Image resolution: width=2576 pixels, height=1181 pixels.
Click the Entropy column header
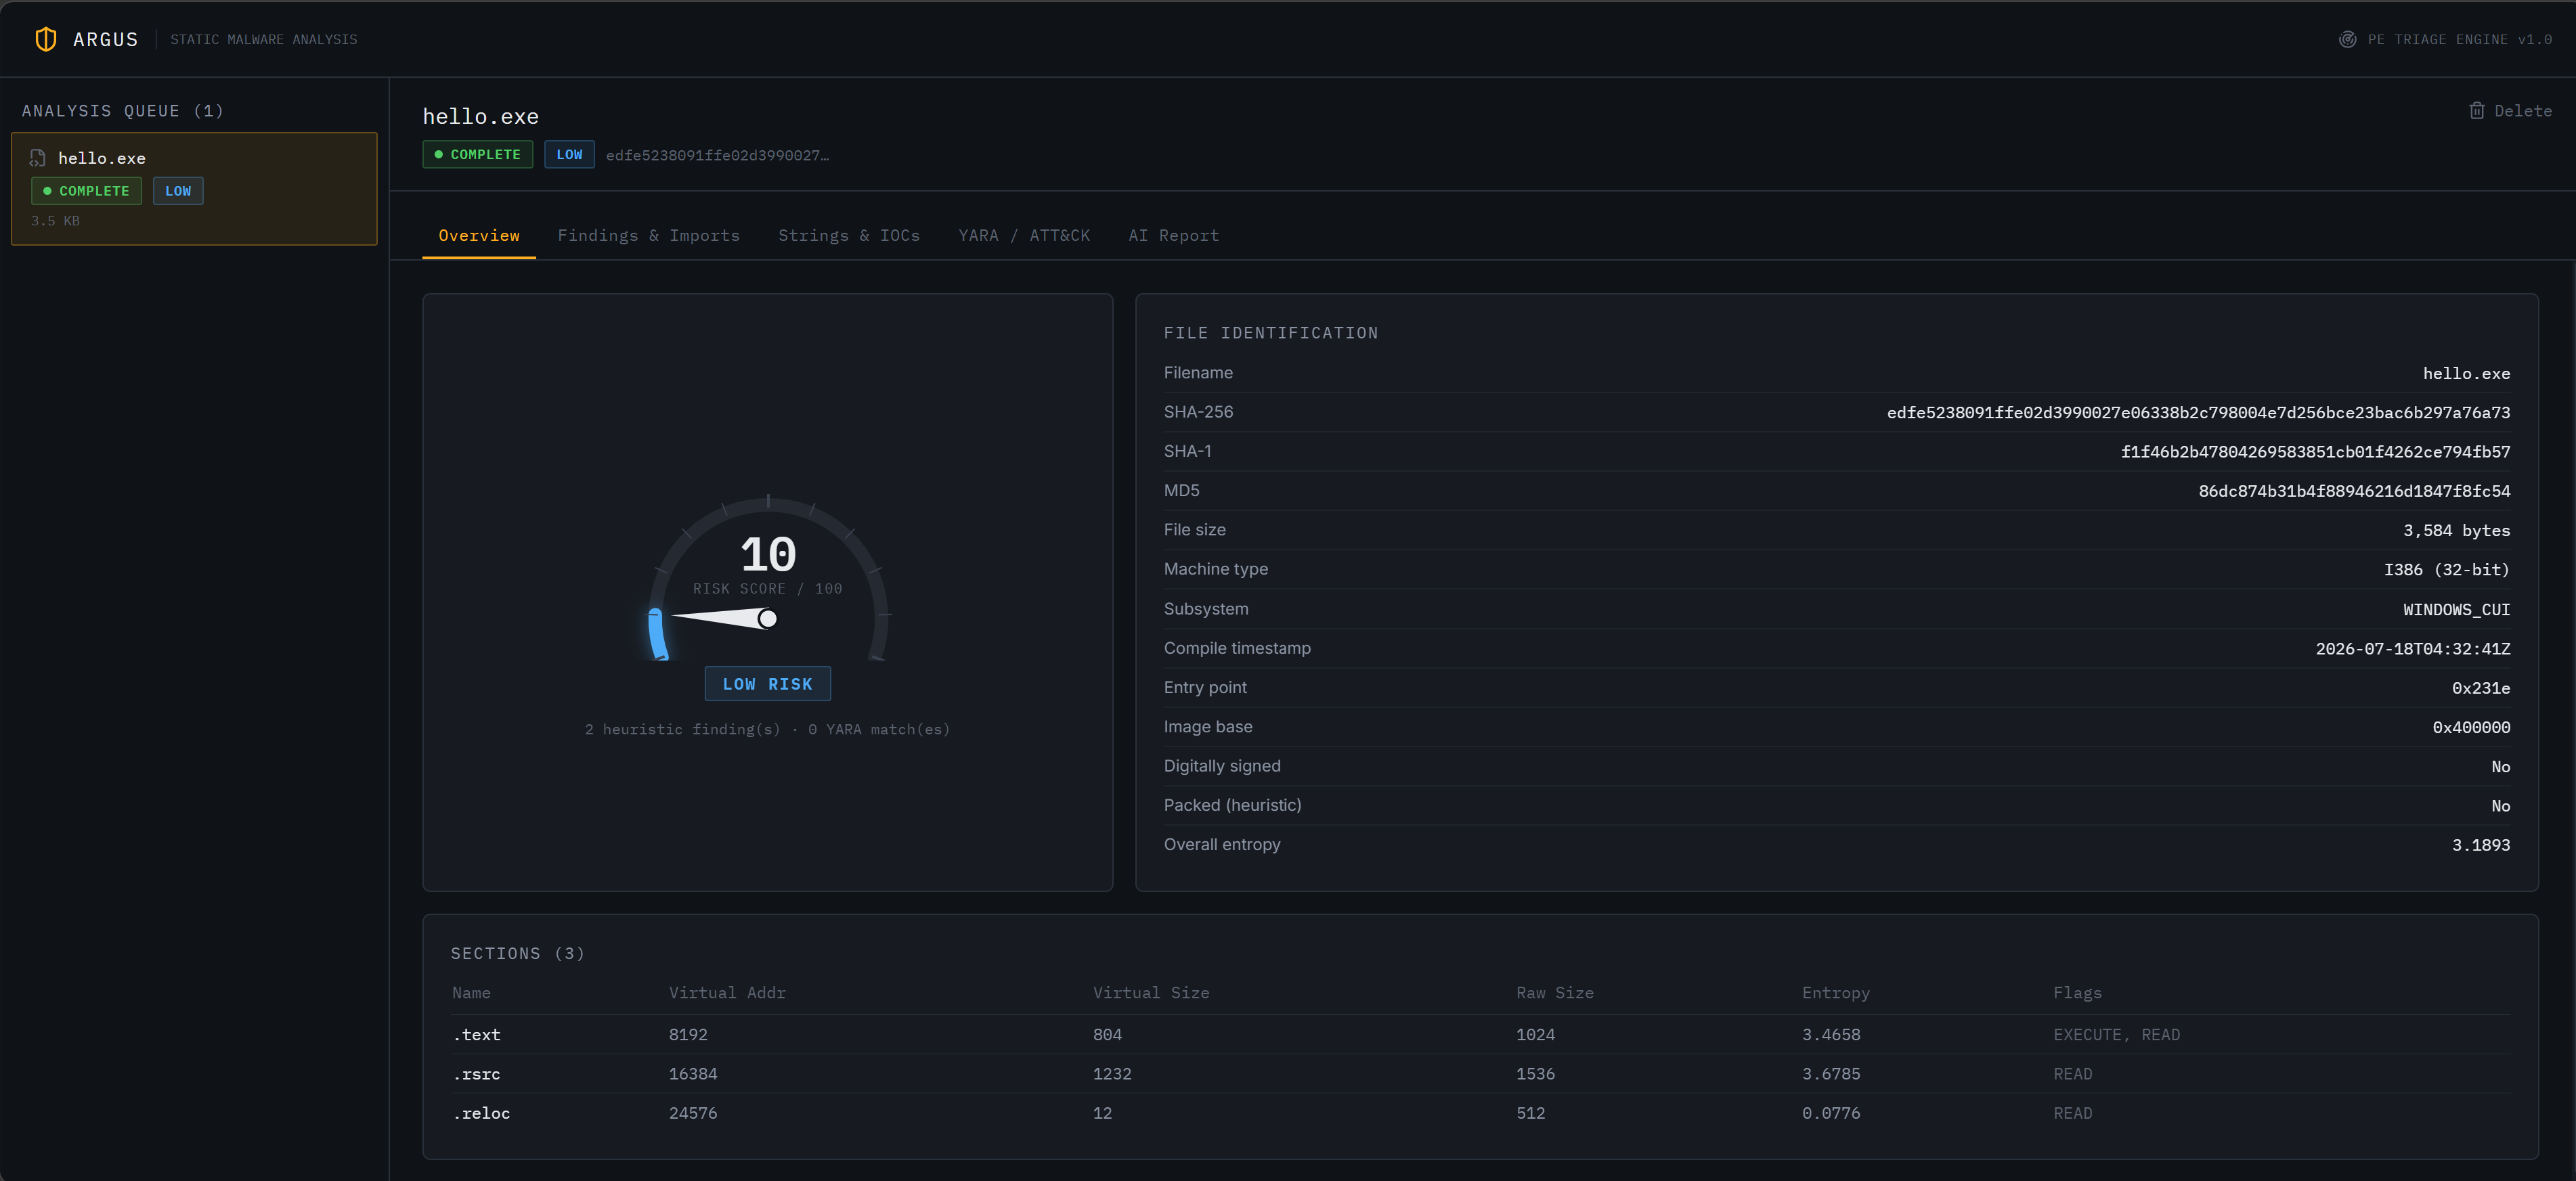pos(1835,992)
